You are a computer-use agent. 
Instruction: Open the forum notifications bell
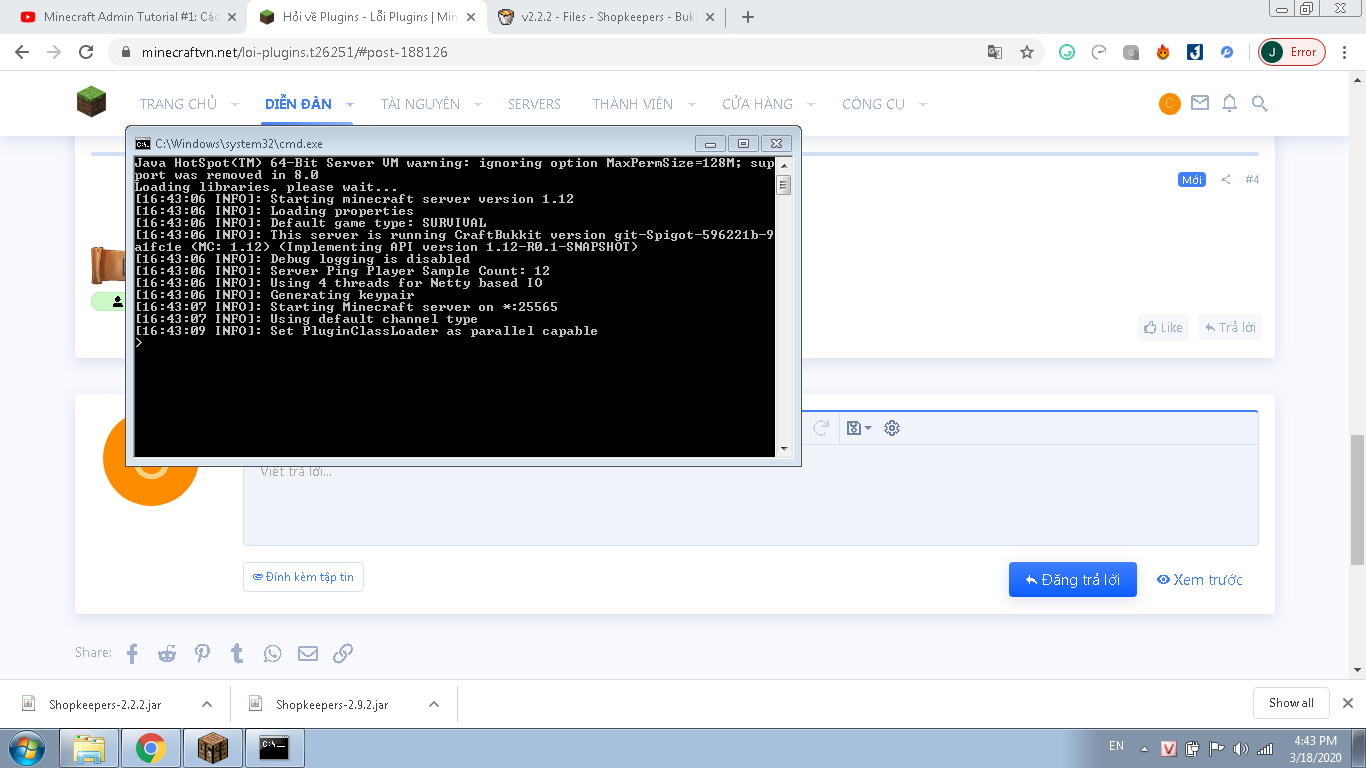coord(1230,103)
